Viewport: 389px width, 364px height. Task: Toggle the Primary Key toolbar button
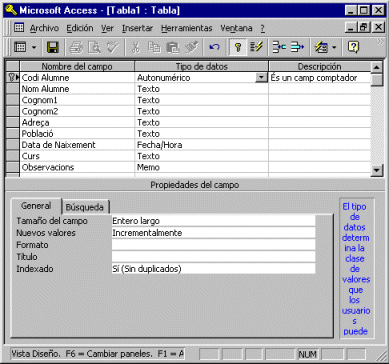point(238,47)
